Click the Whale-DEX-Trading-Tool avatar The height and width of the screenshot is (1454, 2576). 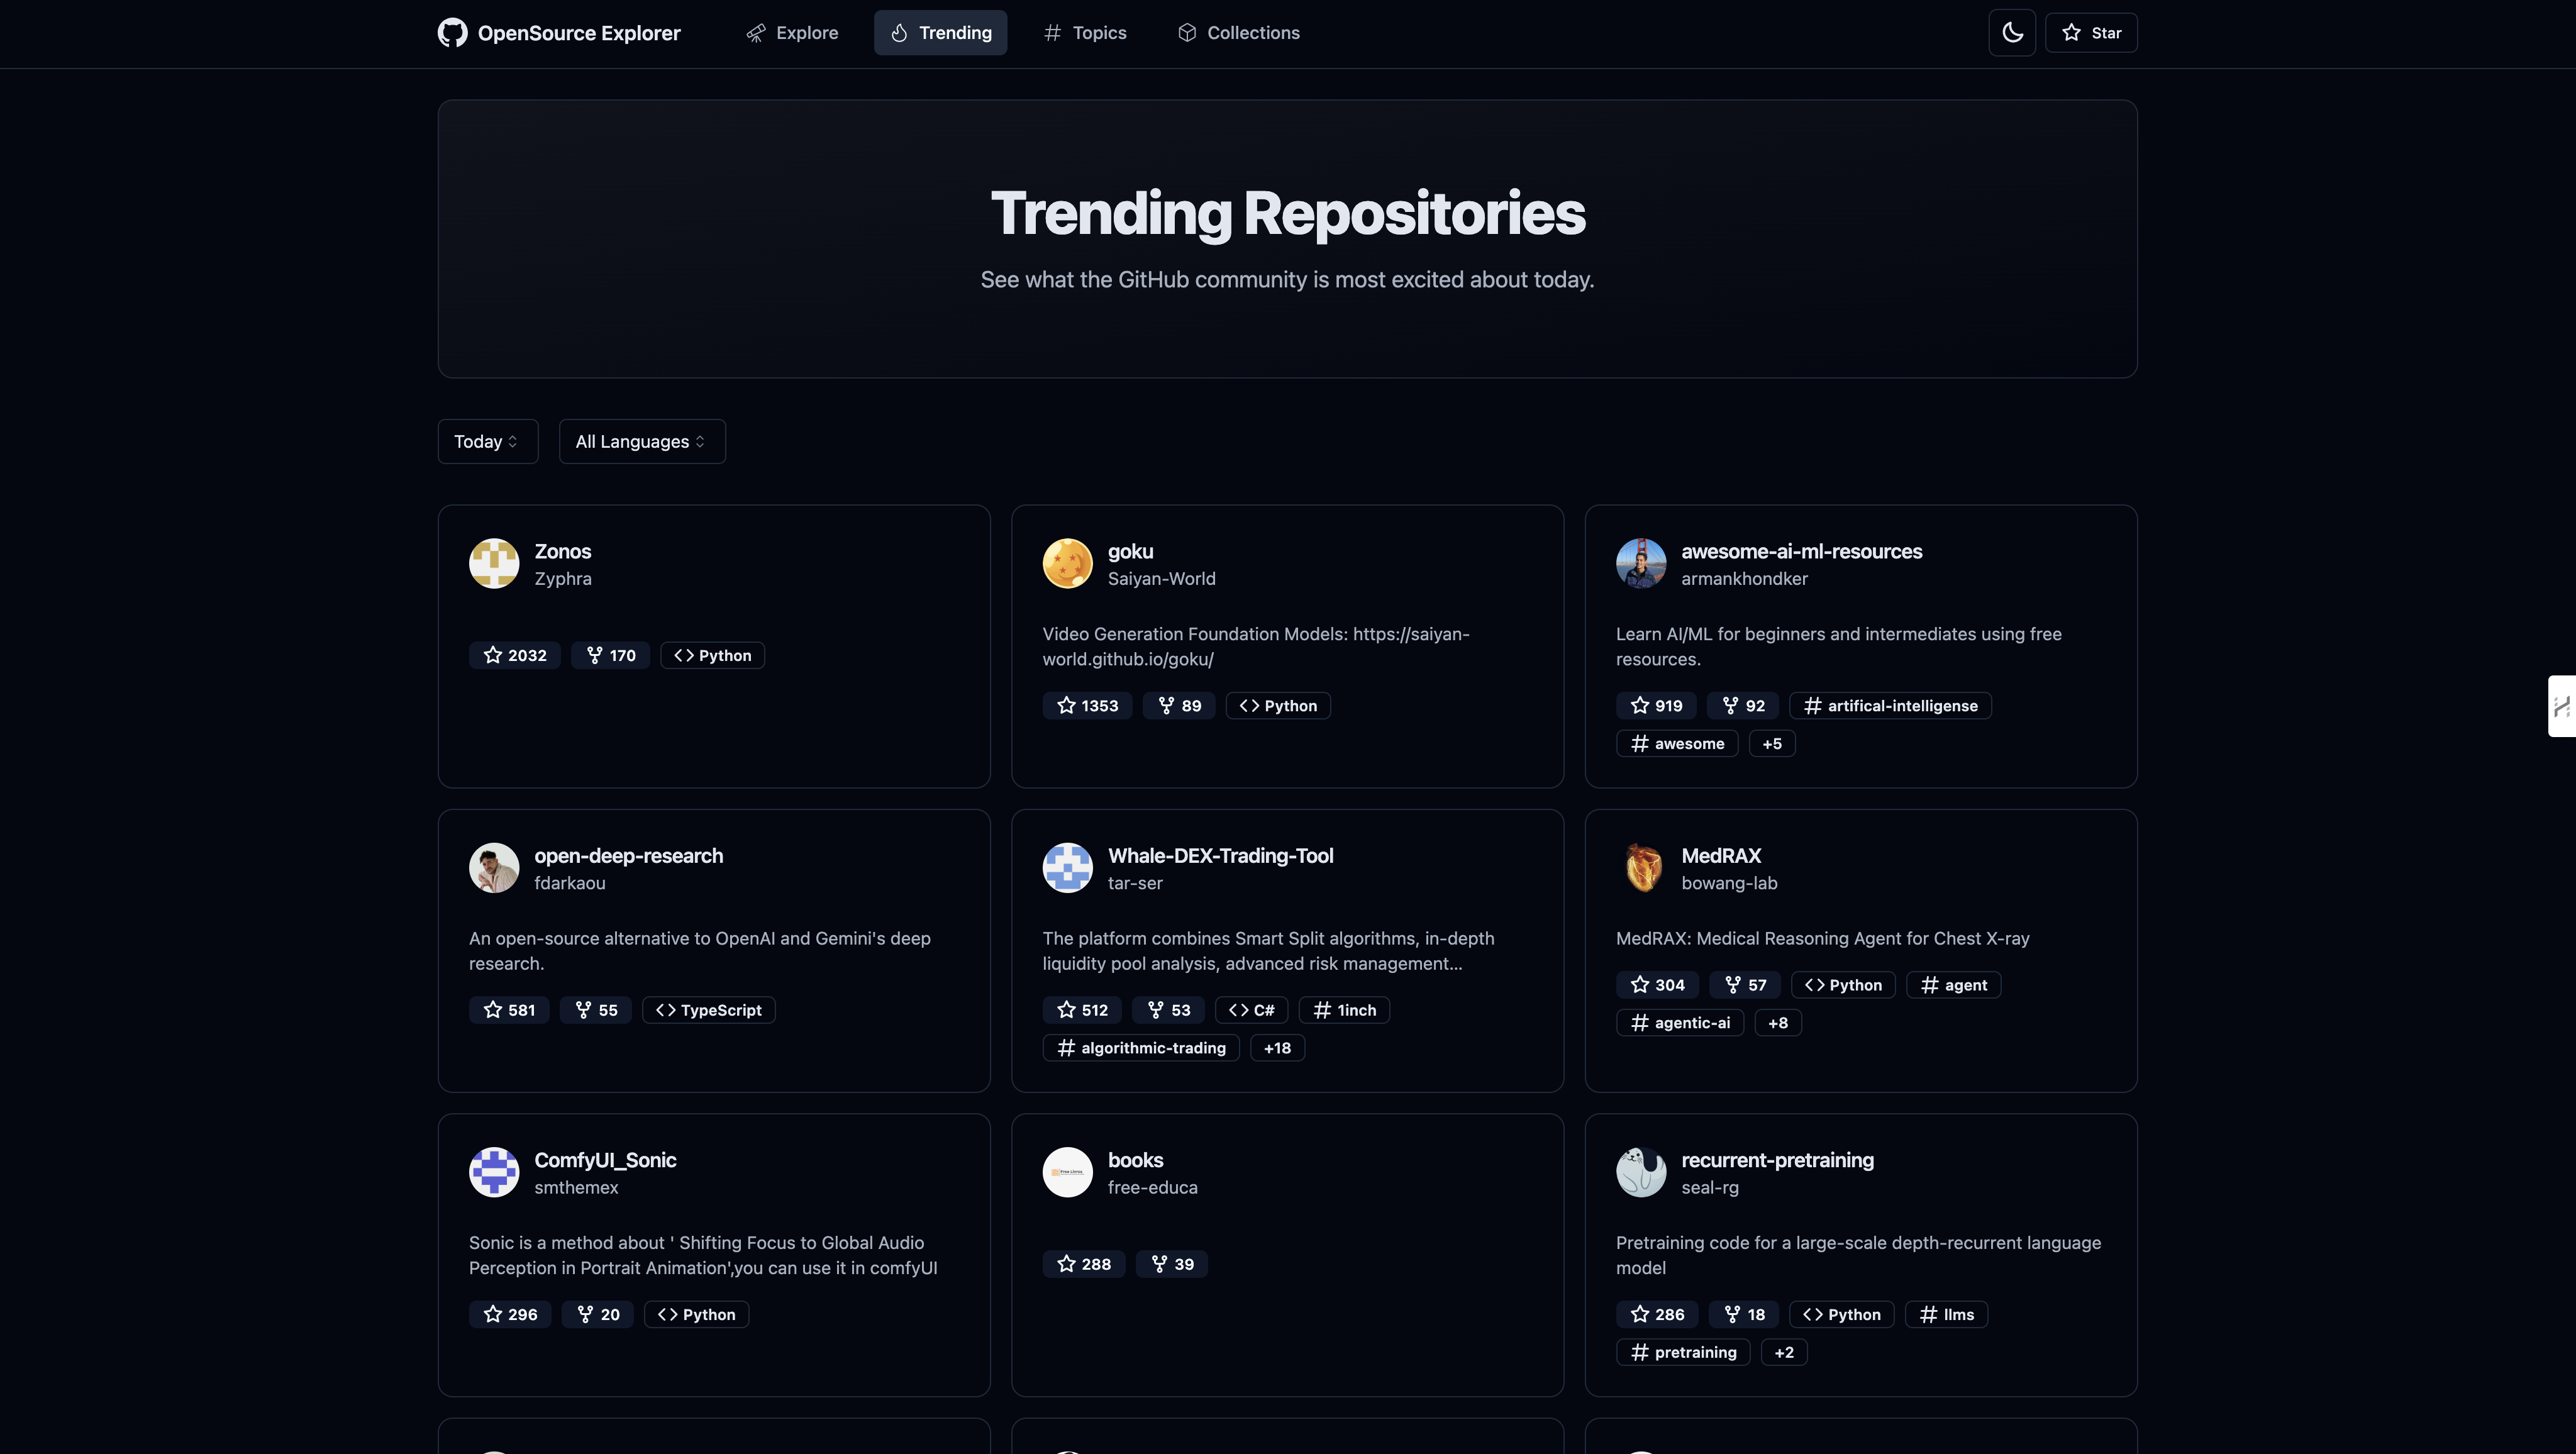[x=1067, y=868]
